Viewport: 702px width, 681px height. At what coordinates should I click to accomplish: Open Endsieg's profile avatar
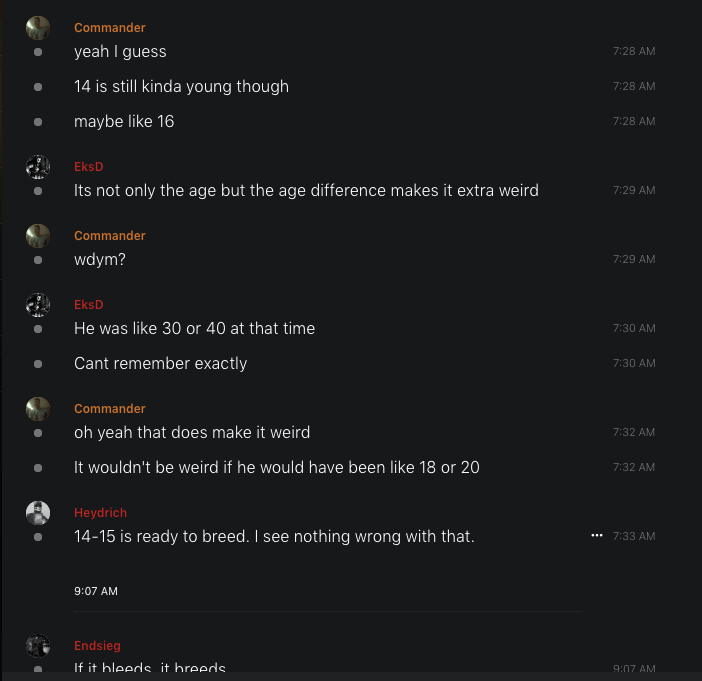tap(38, 646)
